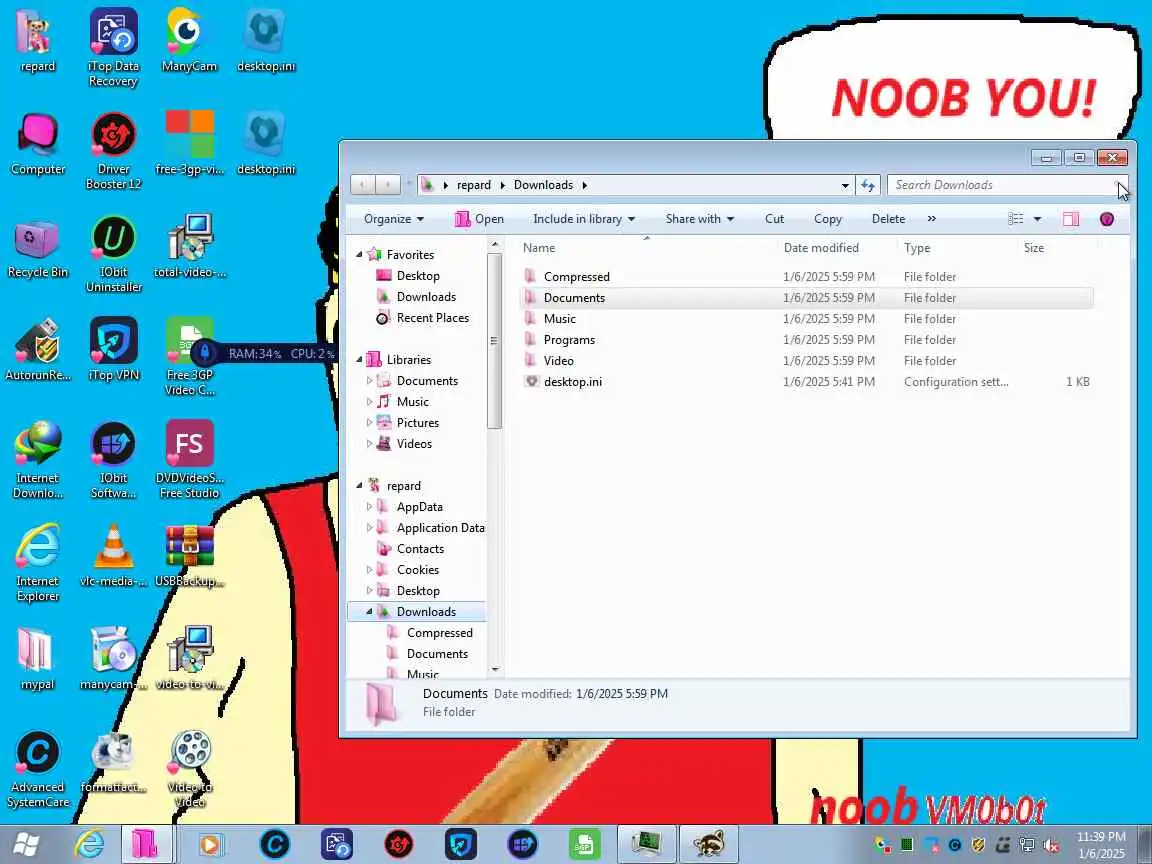Open the Include in library dropdown
Image resolution: width=1152 pixels, height=864 pixels.
click(x=584, y=219)
